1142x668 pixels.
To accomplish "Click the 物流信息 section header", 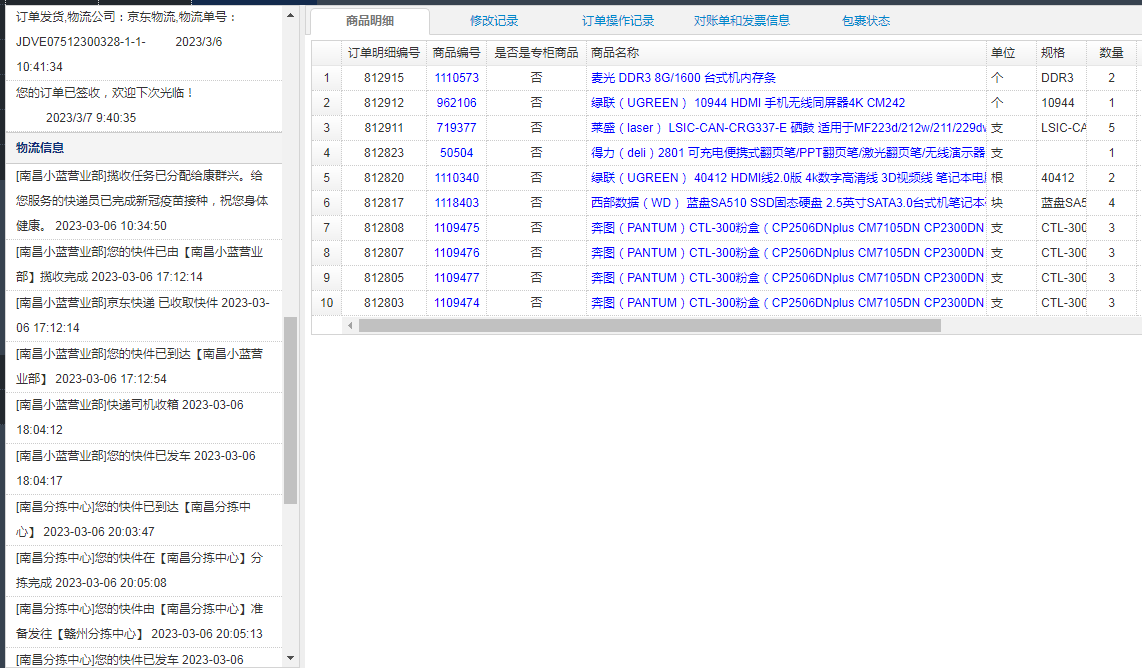I will (143, 148).
